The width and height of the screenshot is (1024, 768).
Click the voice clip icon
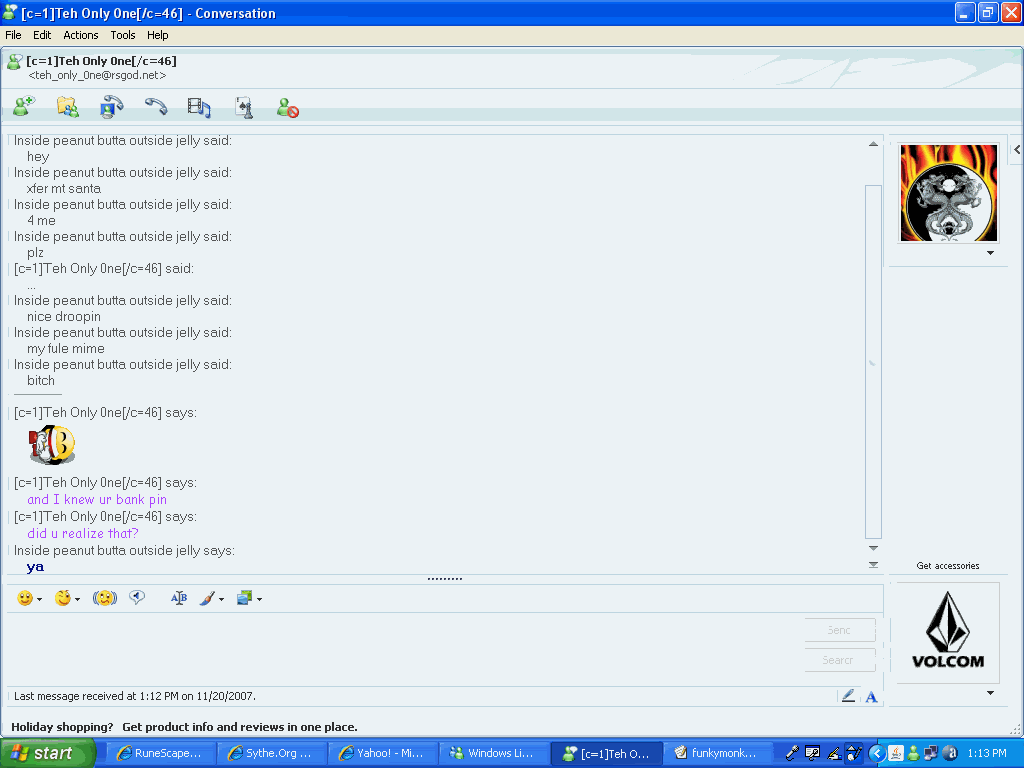click(x=137, y=598)
